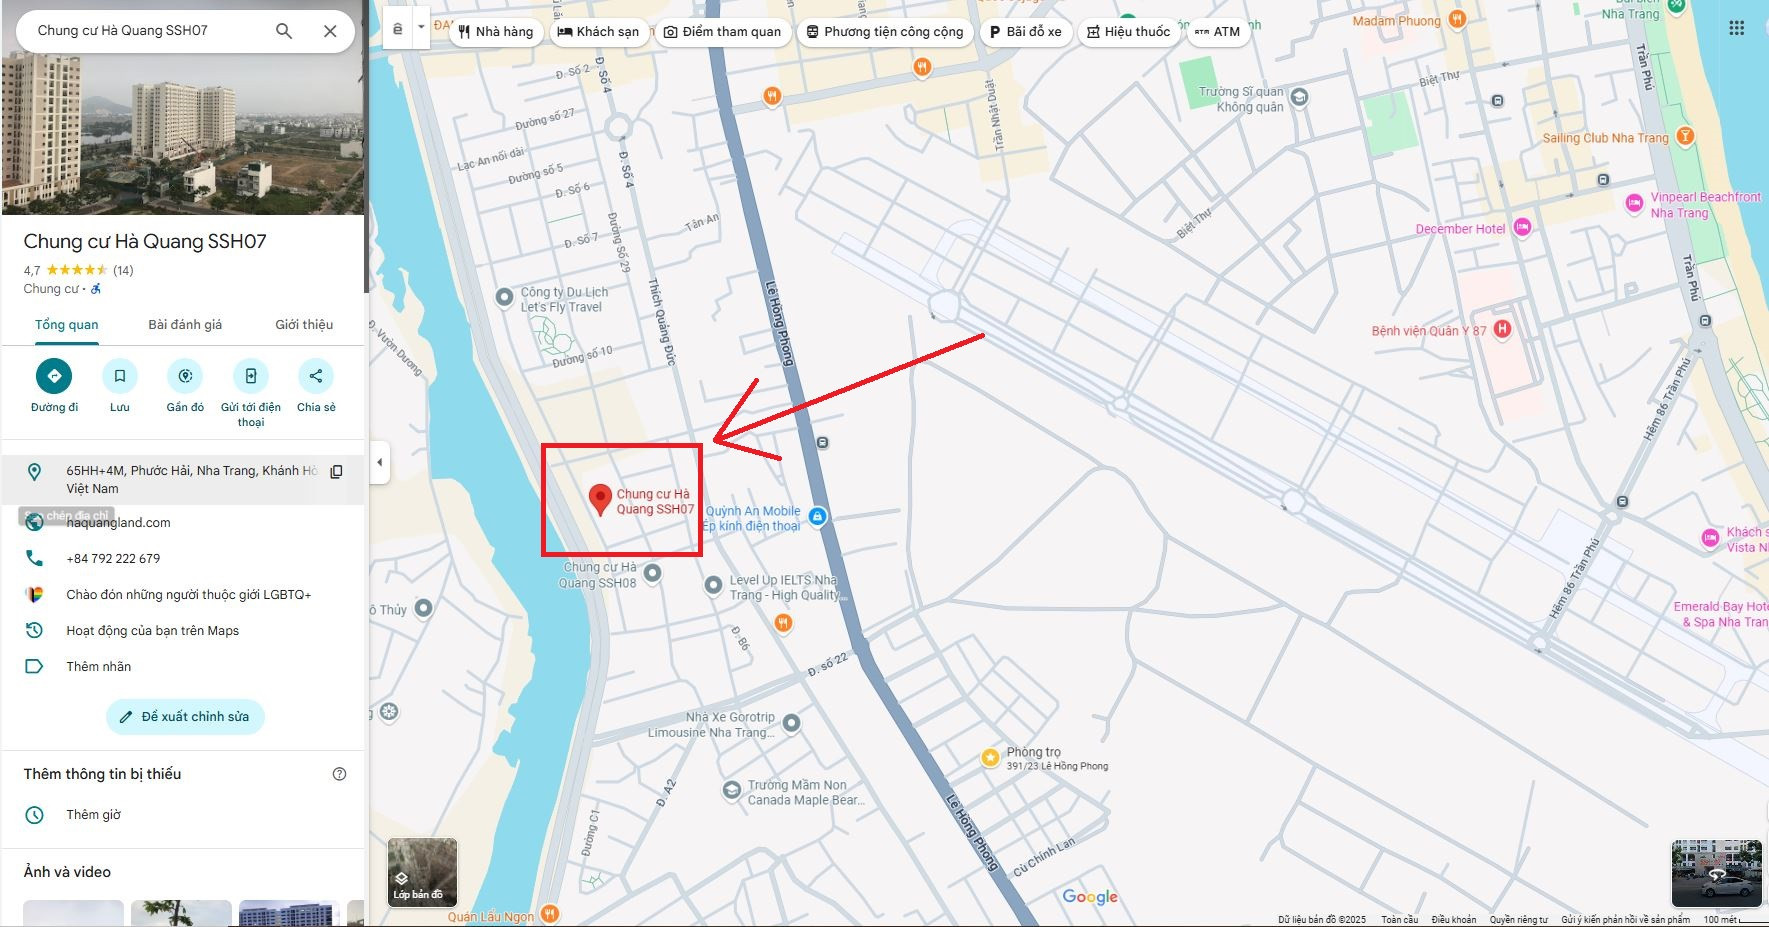Open the Đường đi directions button
Viewport: 1769px width, 927px height.
coord(54,376)
